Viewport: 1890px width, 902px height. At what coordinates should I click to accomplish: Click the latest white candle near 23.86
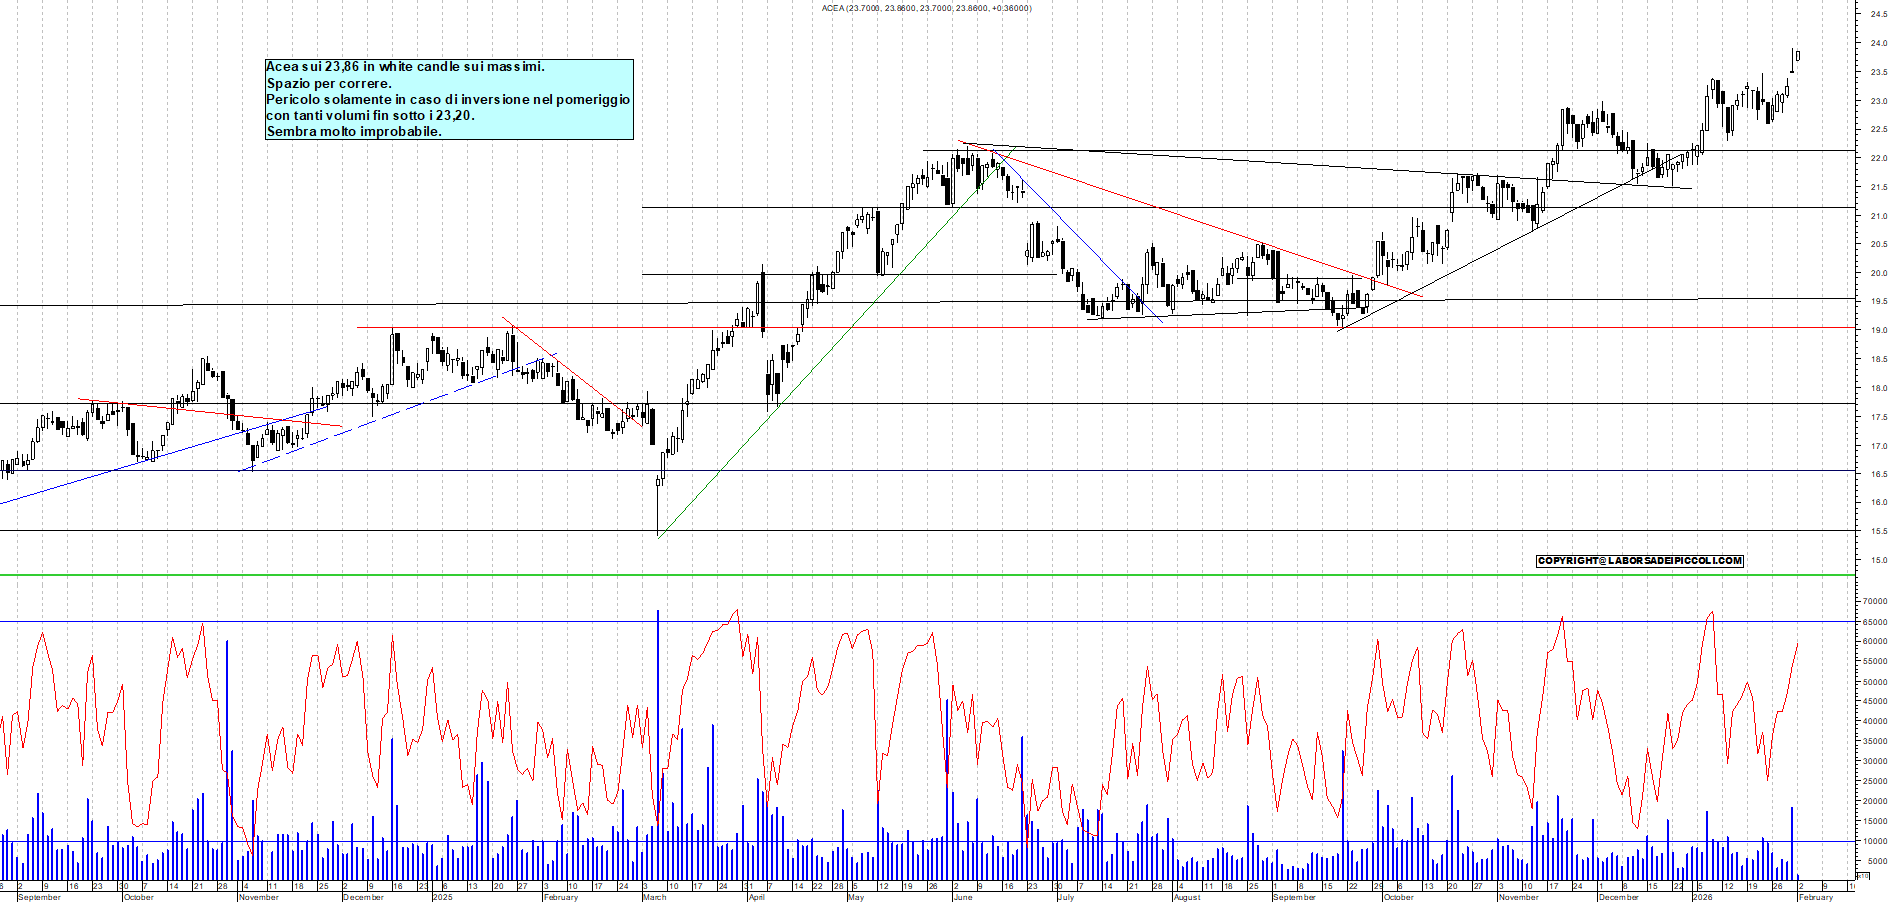pos(1797,56)
